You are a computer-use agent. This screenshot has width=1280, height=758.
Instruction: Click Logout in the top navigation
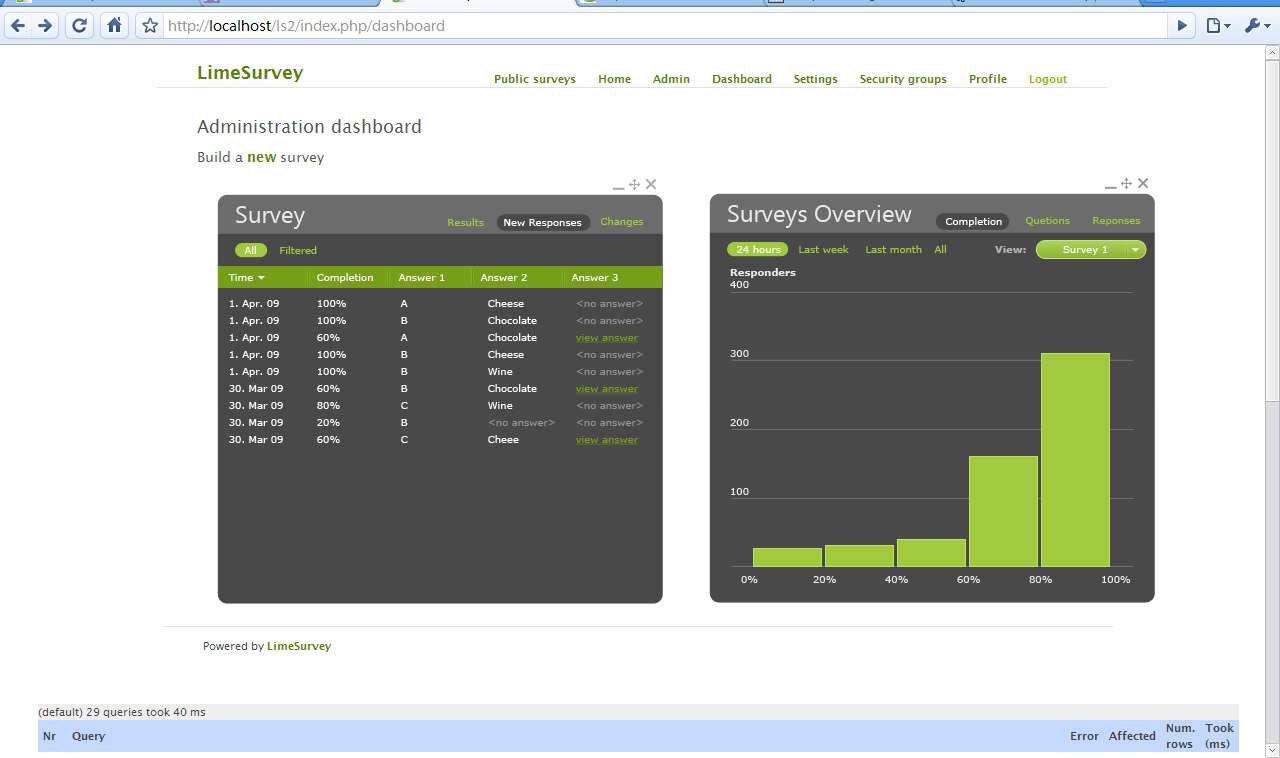[x=1047, y=79]
